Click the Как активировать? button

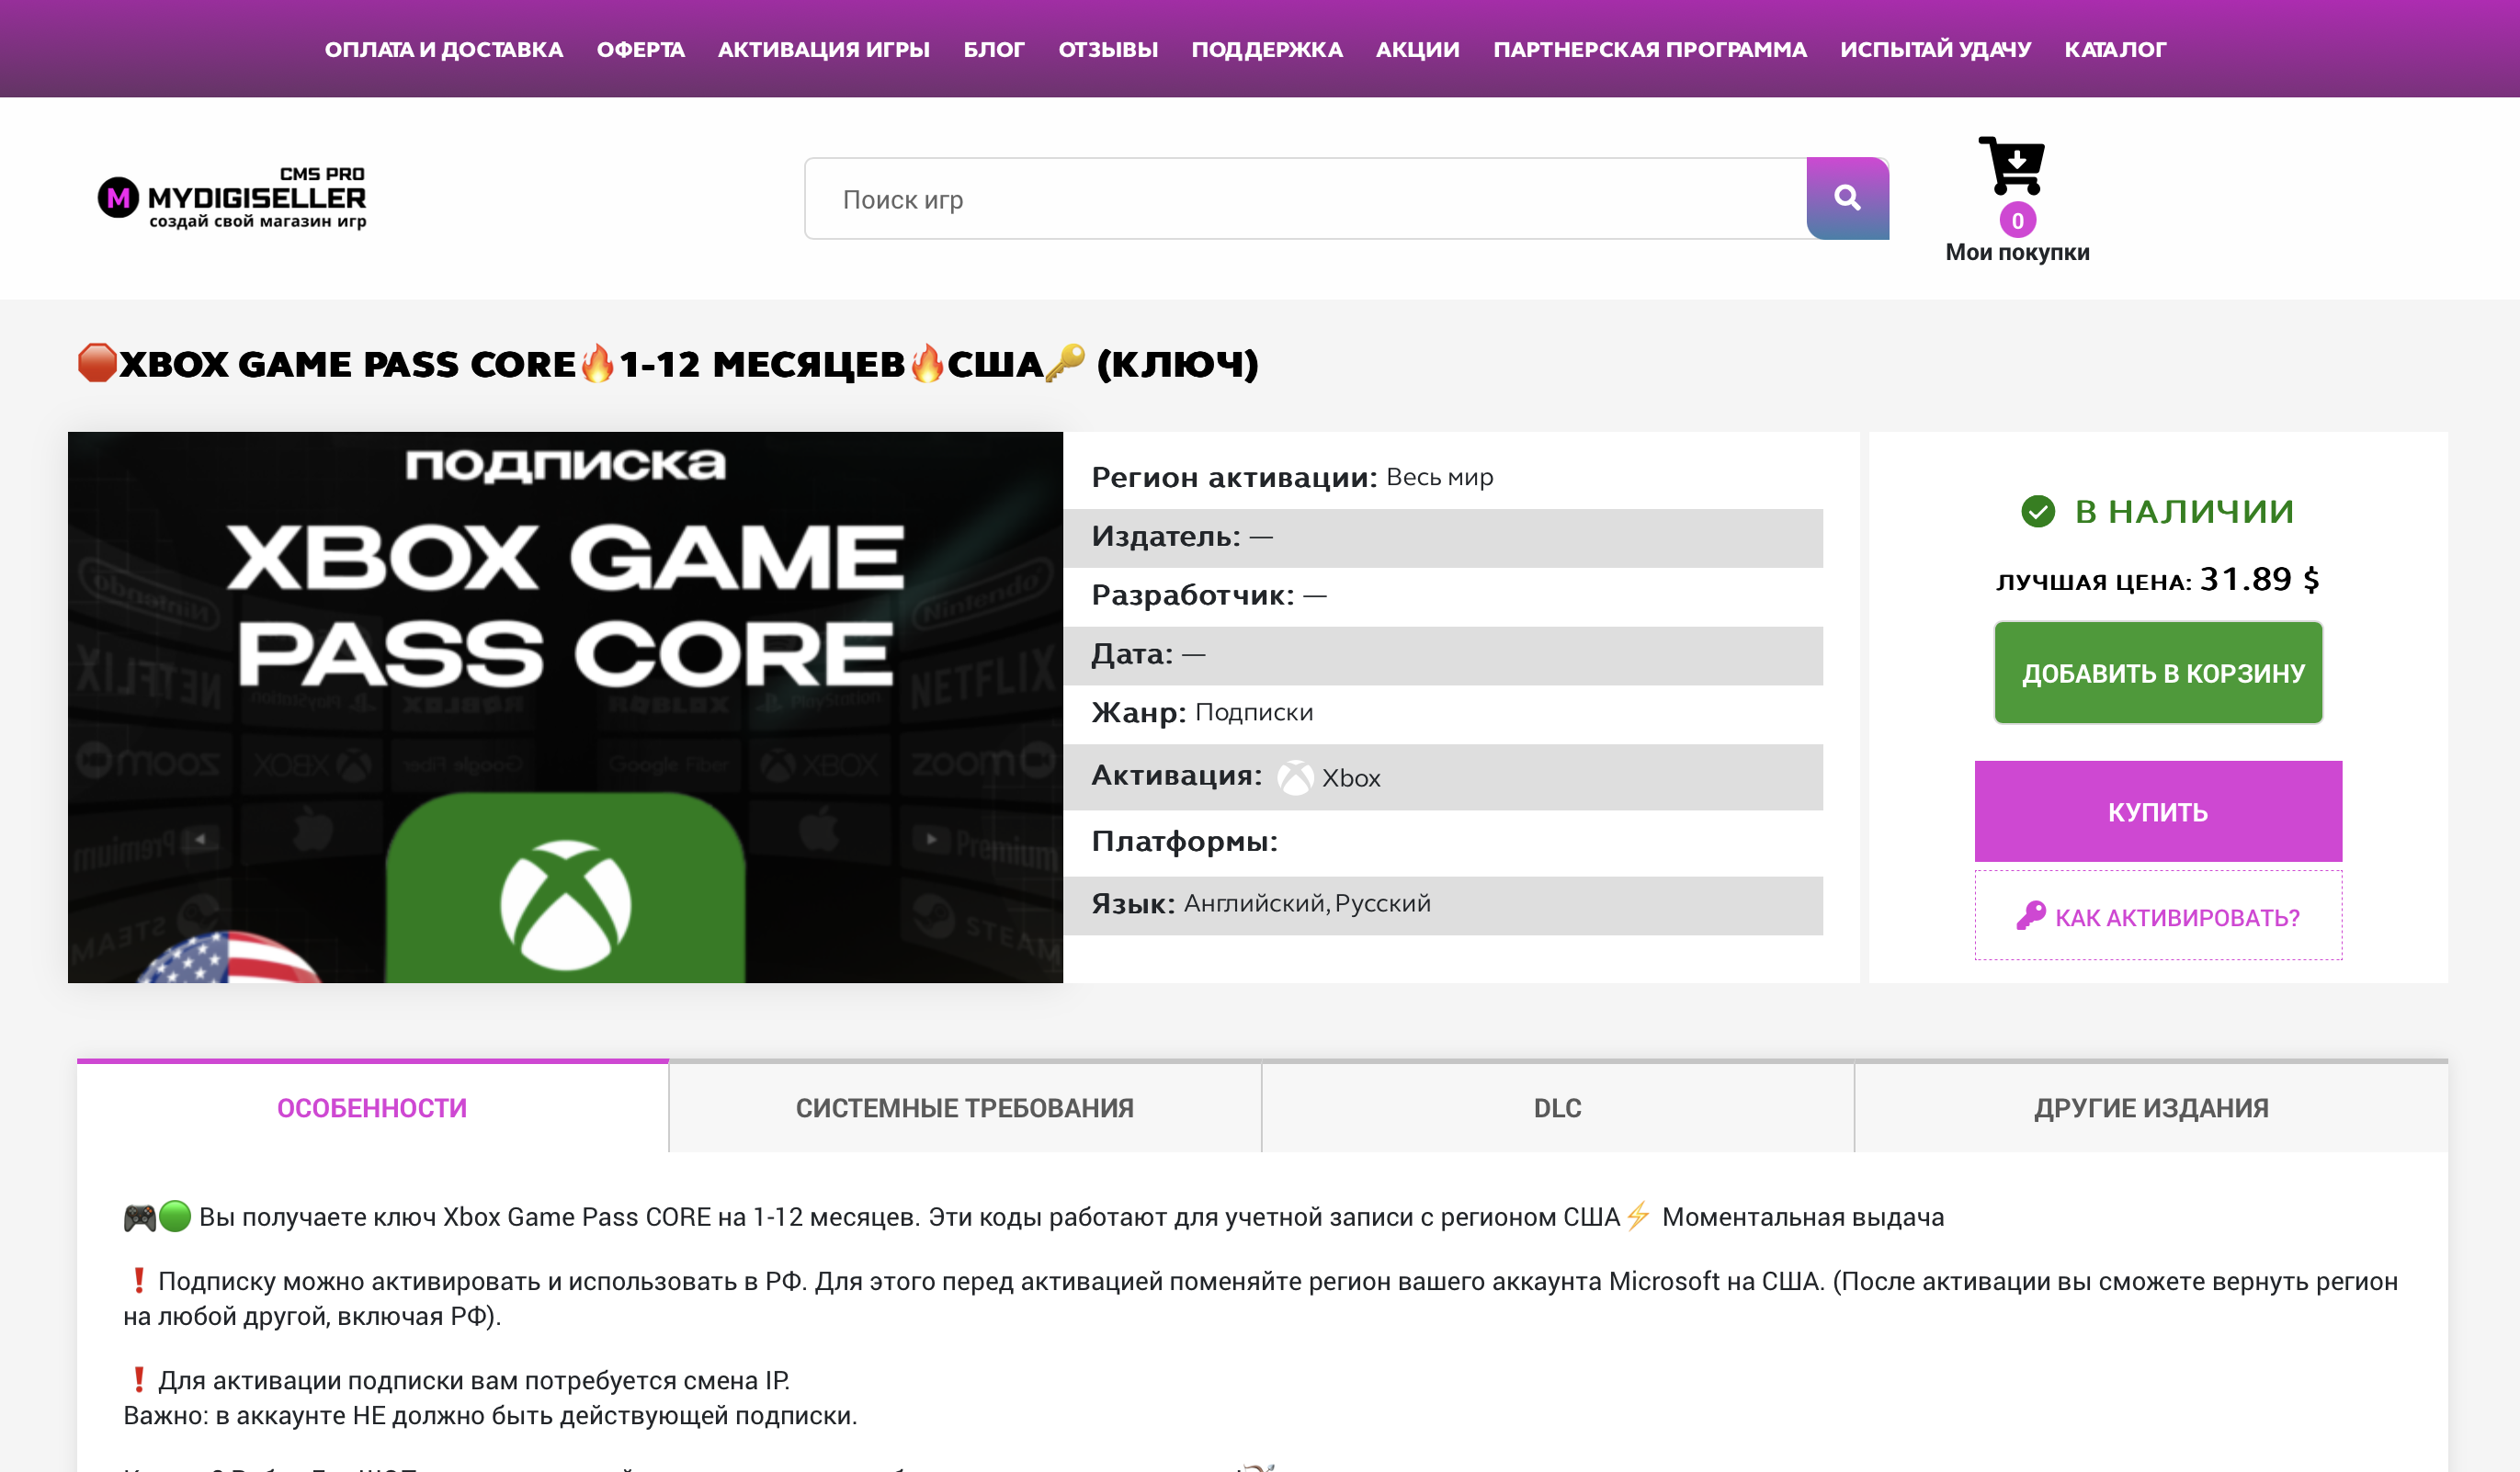click(x=2158, y=915)
